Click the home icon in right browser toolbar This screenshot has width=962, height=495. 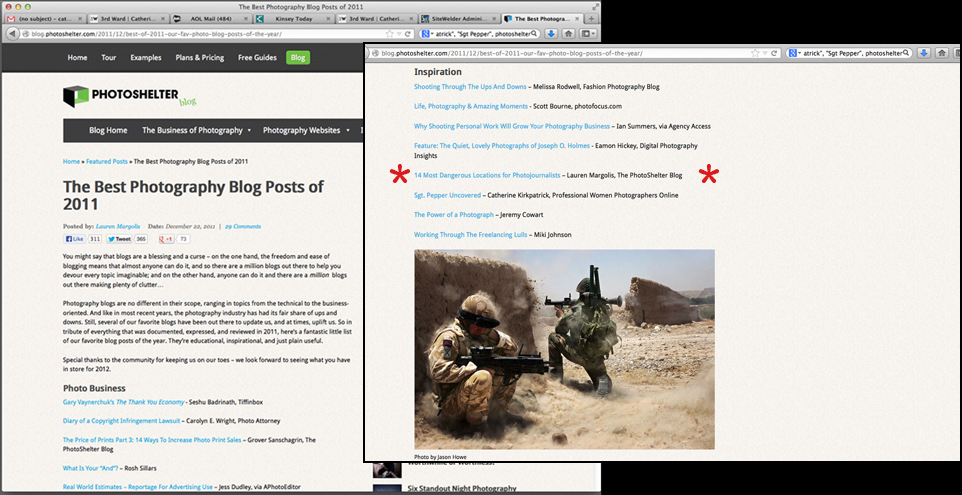(x=945, y=53)
